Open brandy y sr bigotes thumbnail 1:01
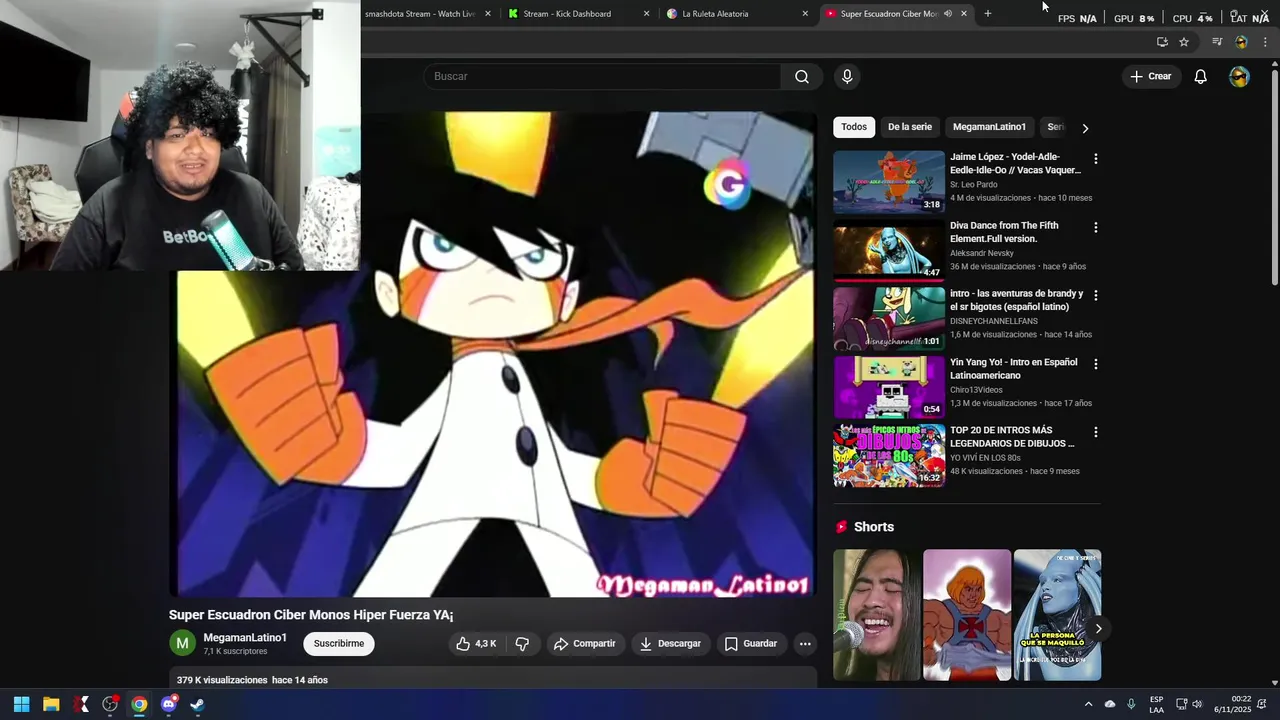Image resolution: width=1280 pixels, height=720 pixels. [889, 318]
